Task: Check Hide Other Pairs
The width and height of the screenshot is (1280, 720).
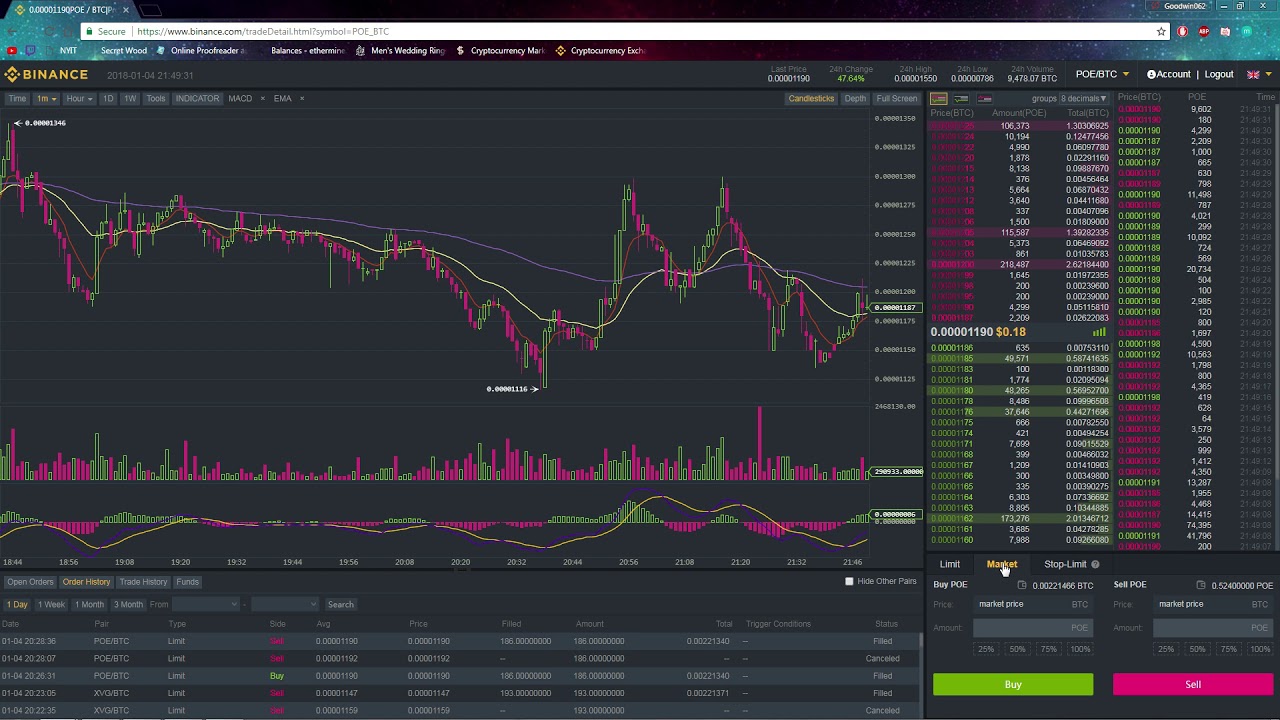Action: click(x=849, y=581)
